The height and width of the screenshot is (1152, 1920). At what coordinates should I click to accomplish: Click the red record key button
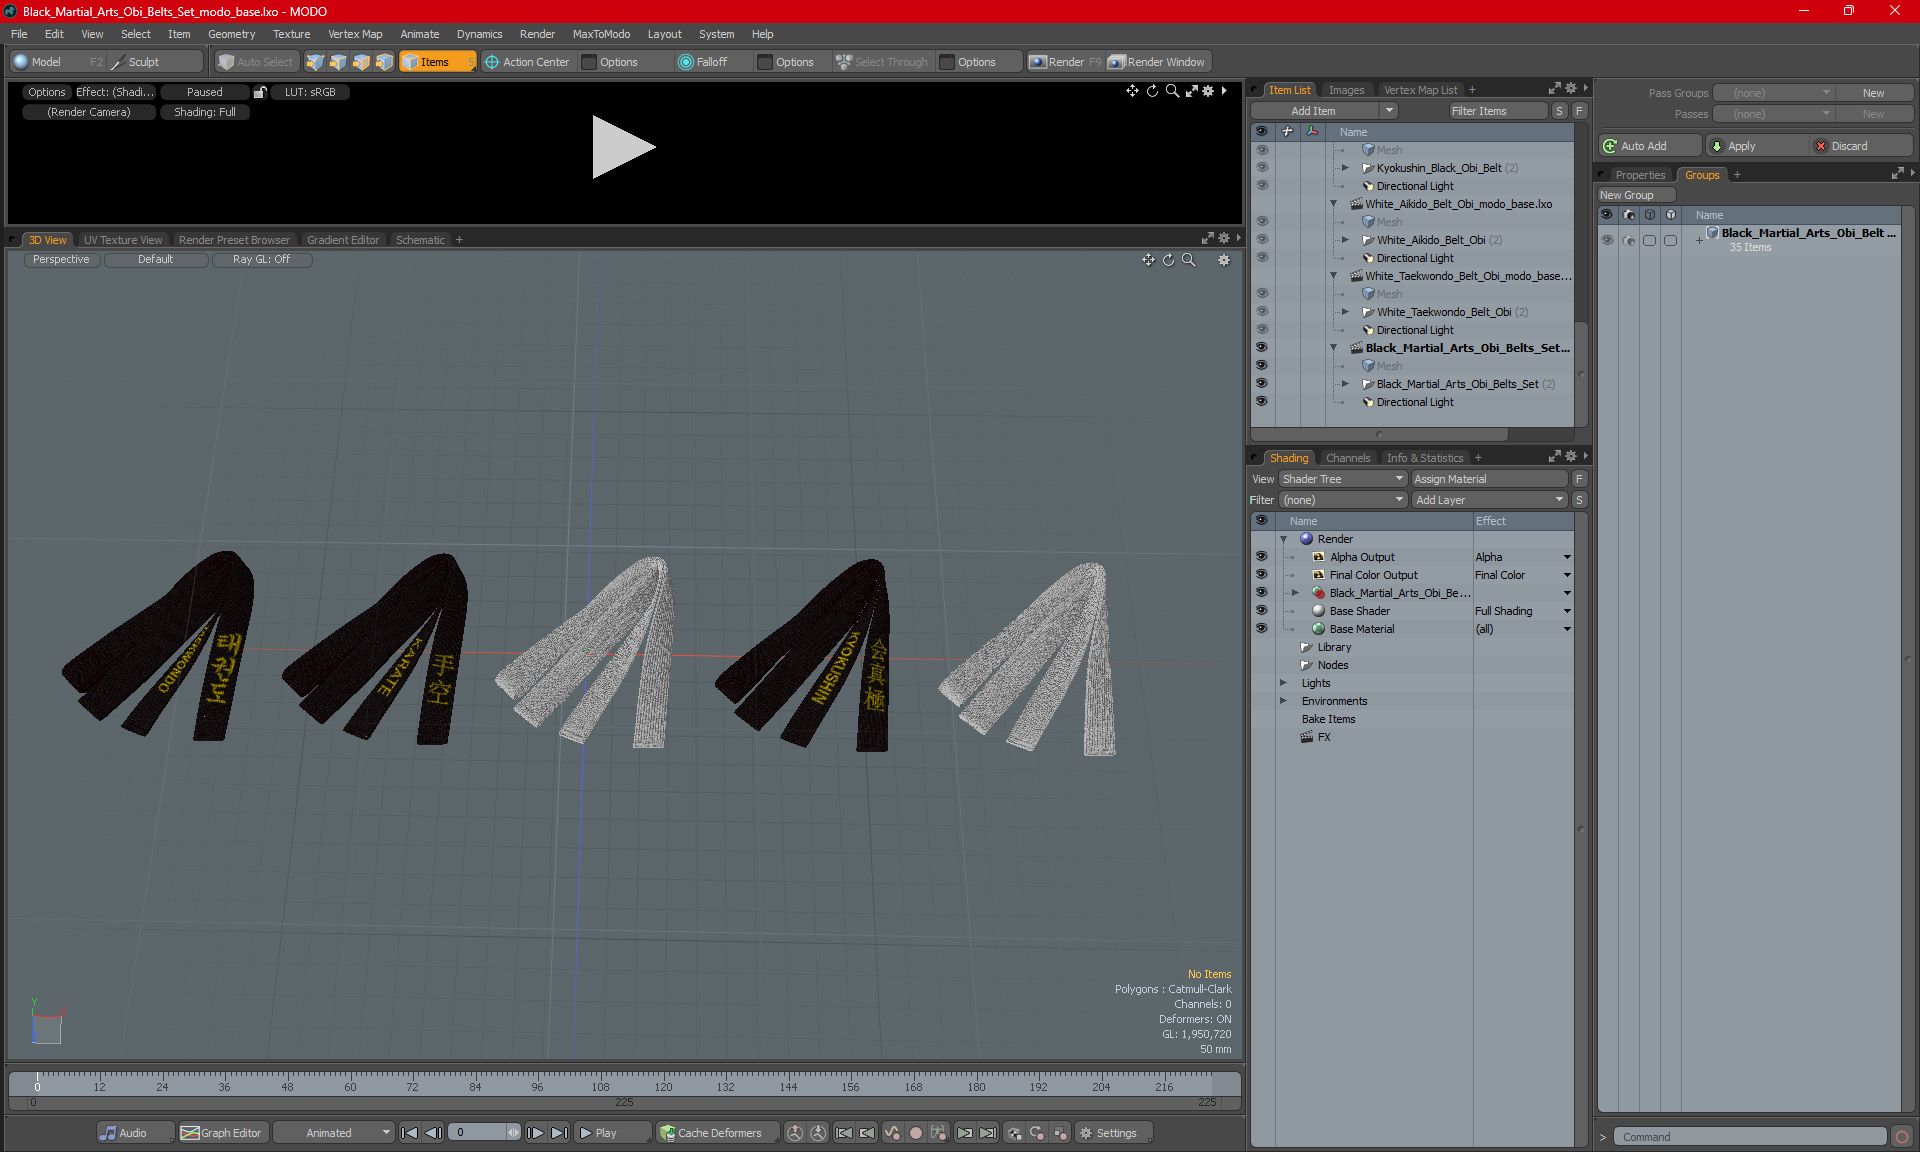click(x=915, y=1133)
